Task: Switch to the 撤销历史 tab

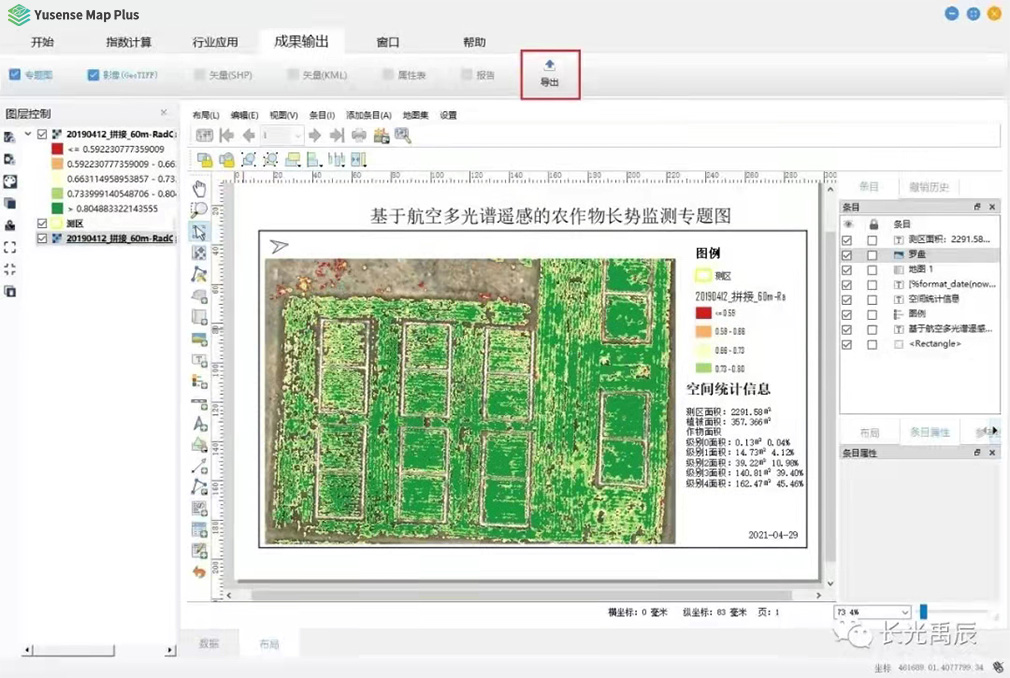Action: pos(929,187)
